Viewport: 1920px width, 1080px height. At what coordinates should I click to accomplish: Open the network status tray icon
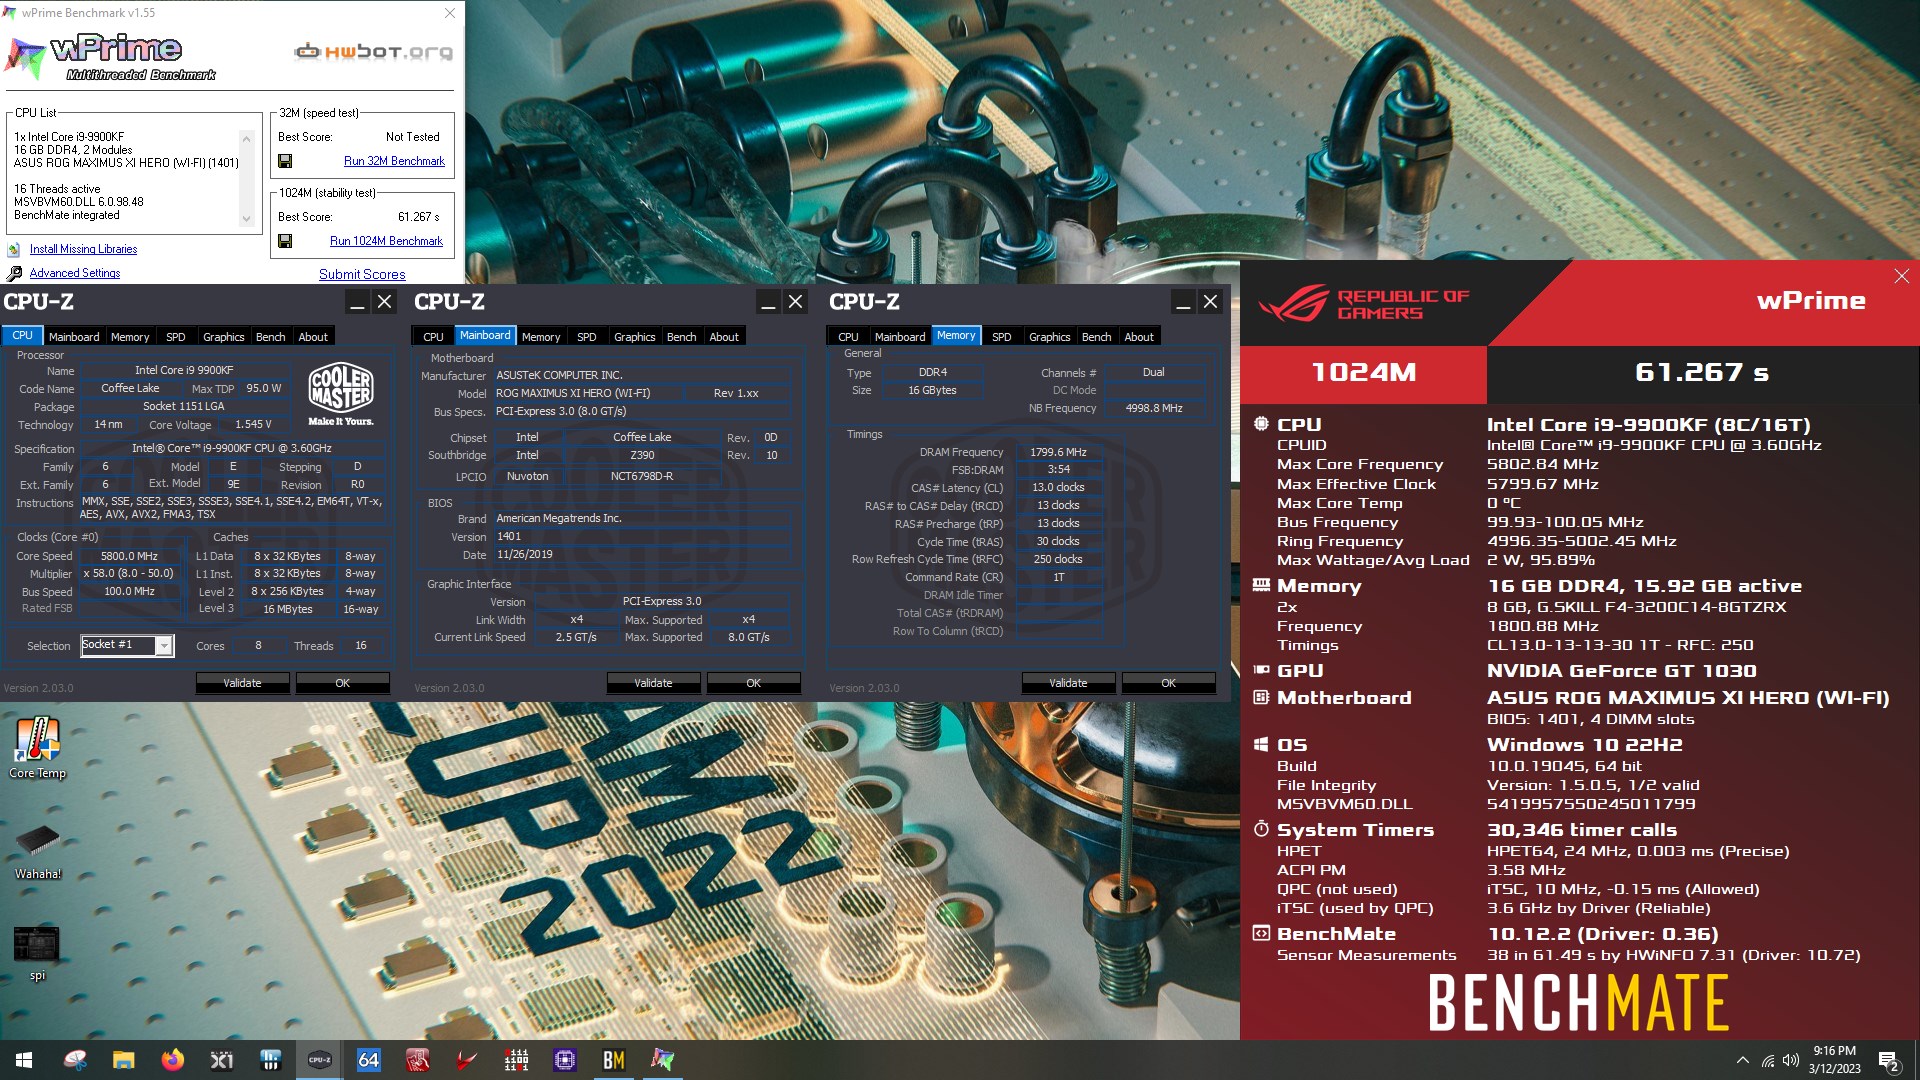point(1767,1060)
